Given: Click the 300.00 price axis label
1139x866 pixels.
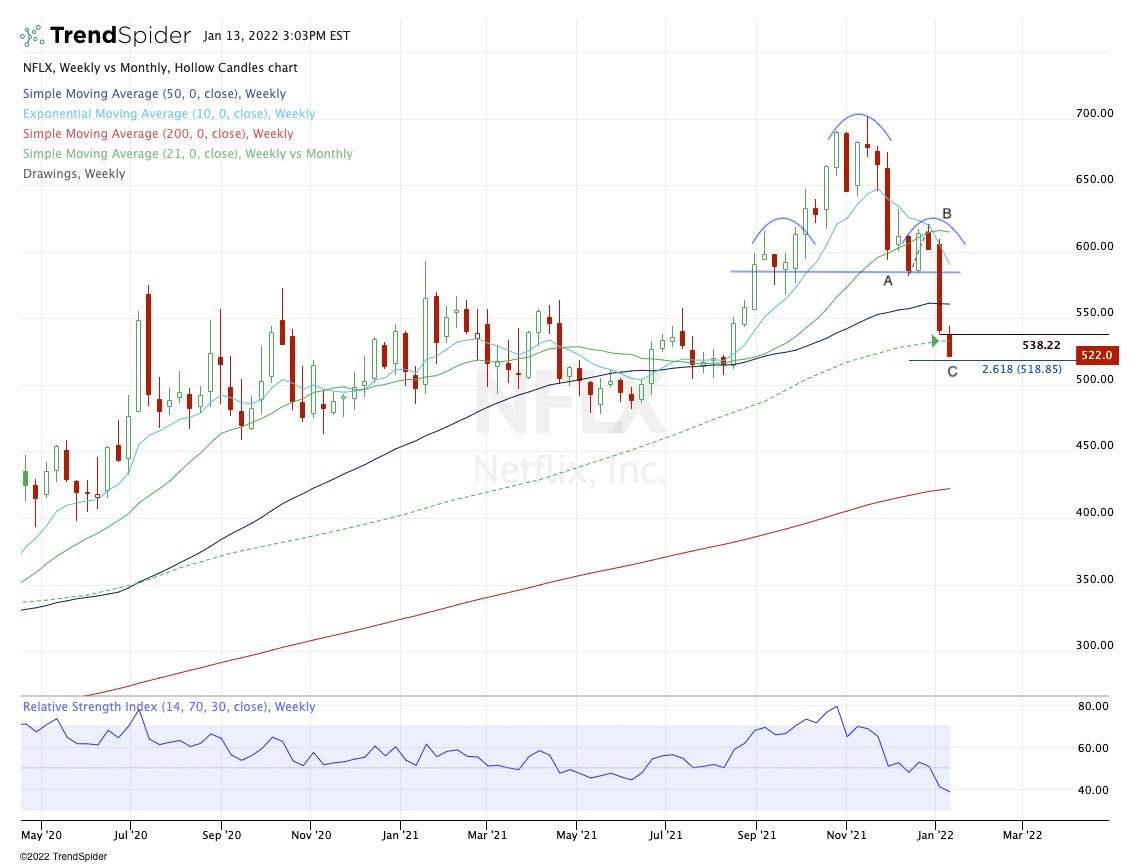Looking at the screenshot, I should click(1095, 645).
